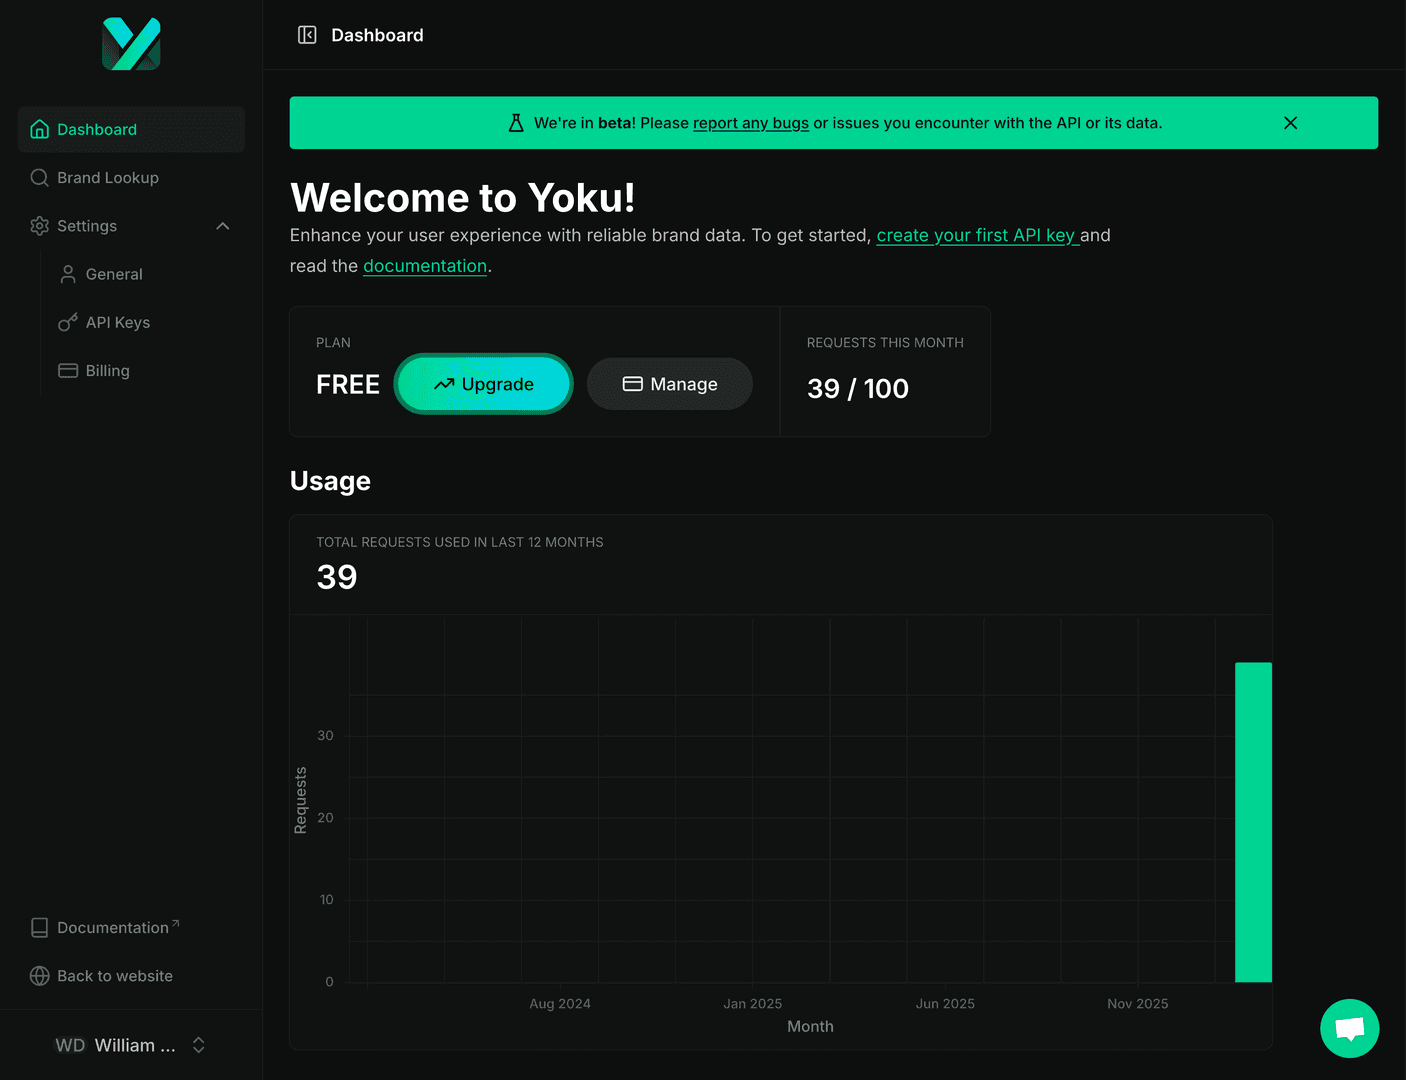Click the Brand Lookup magnifier icon

coord(39,177)
